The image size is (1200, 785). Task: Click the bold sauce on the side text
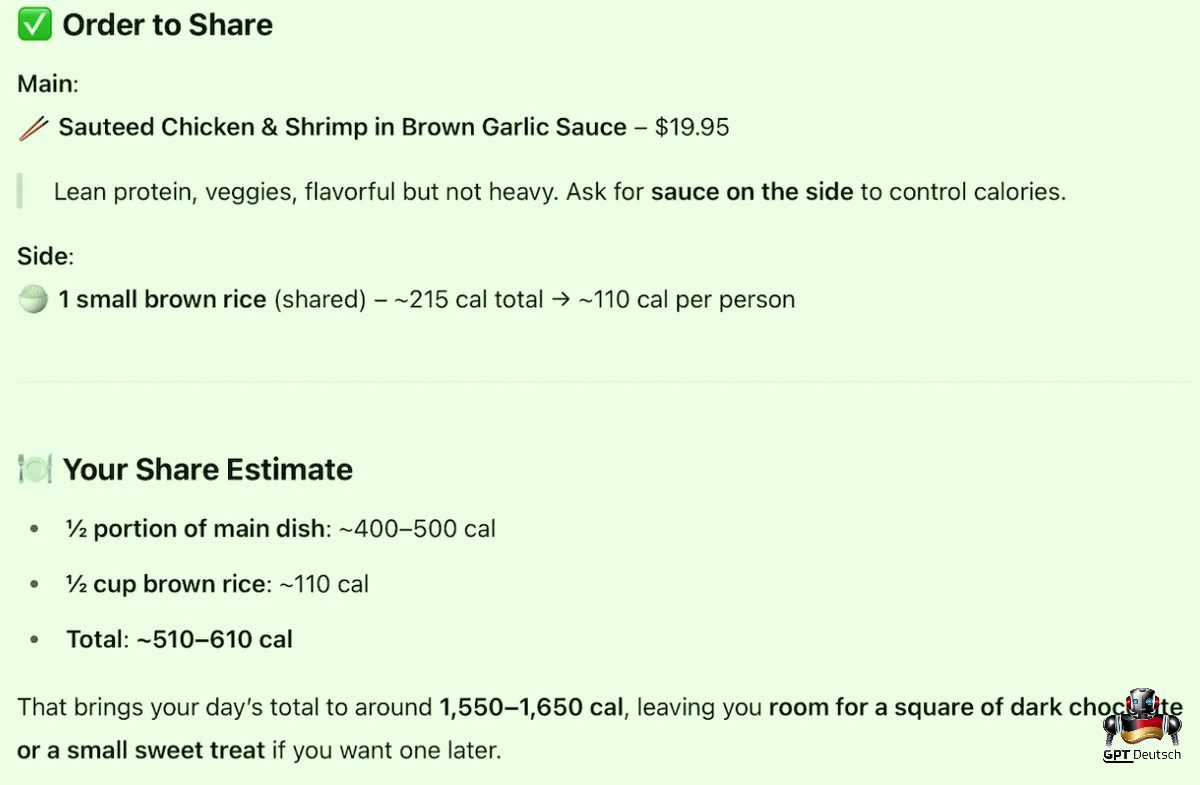[x=752, y=191]
